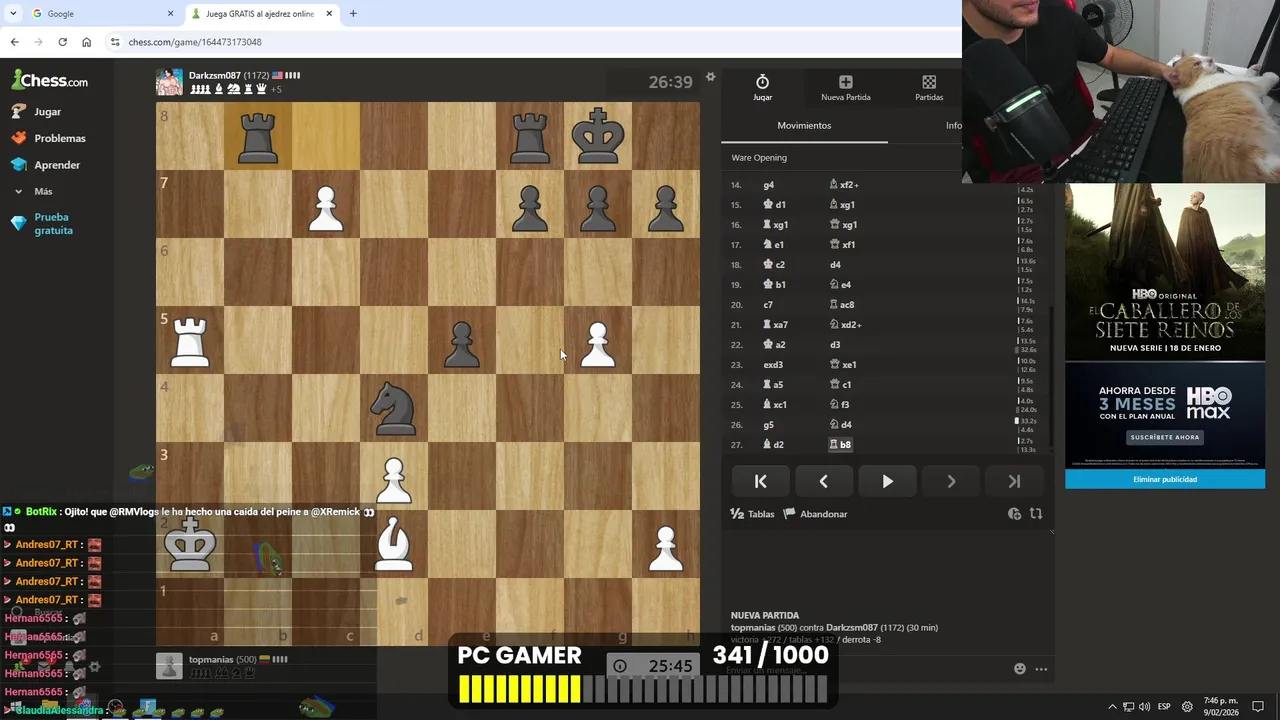1280x720 pixels.
Task: Click Eliminar publicidad under the ad
Action: [x=1165, y=479]
